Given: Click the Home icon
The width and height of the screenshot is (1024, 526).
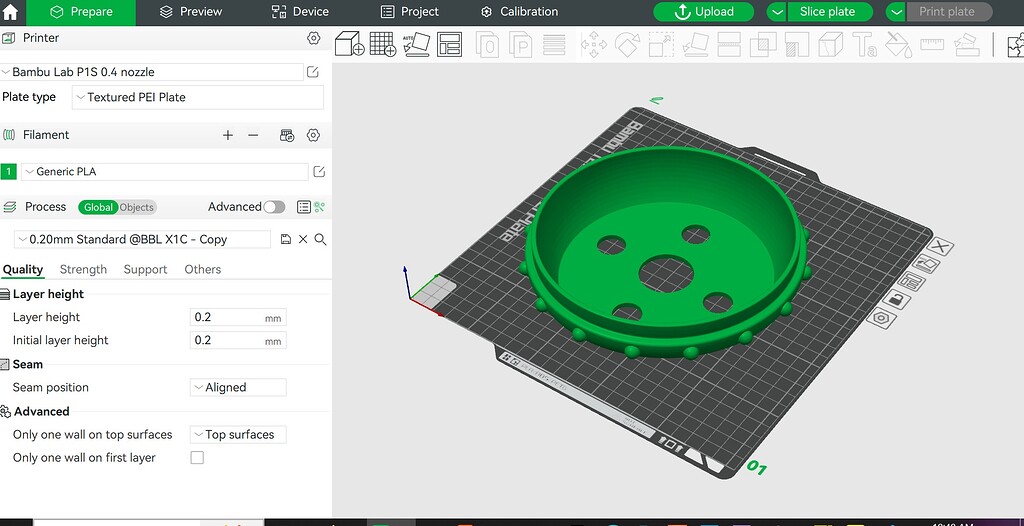Looking at the screenshot, I should (10, 12).
